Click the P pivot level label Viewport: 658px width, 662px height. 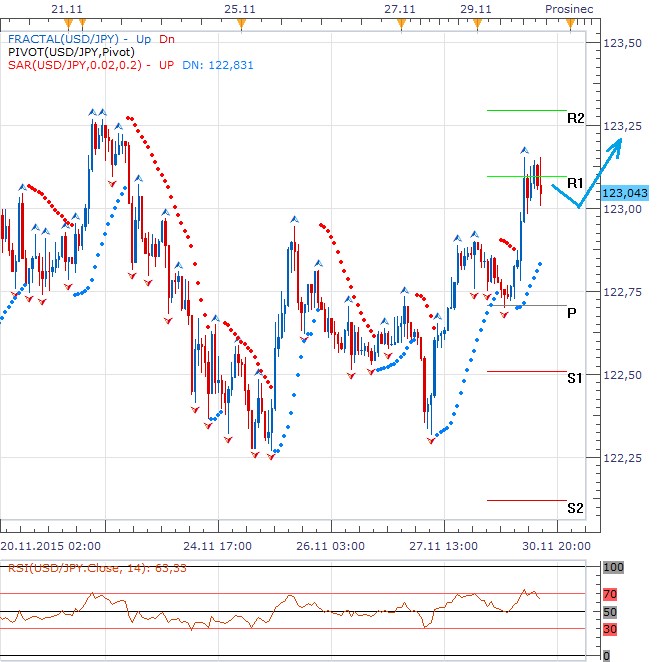[571, 313]
